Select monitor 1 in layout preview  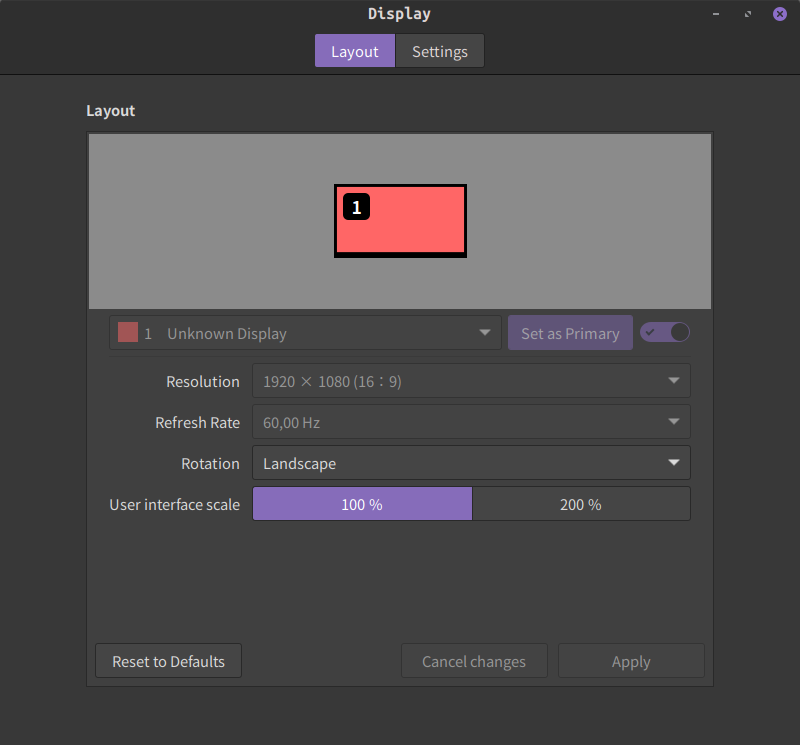click(x=401, y=221)
